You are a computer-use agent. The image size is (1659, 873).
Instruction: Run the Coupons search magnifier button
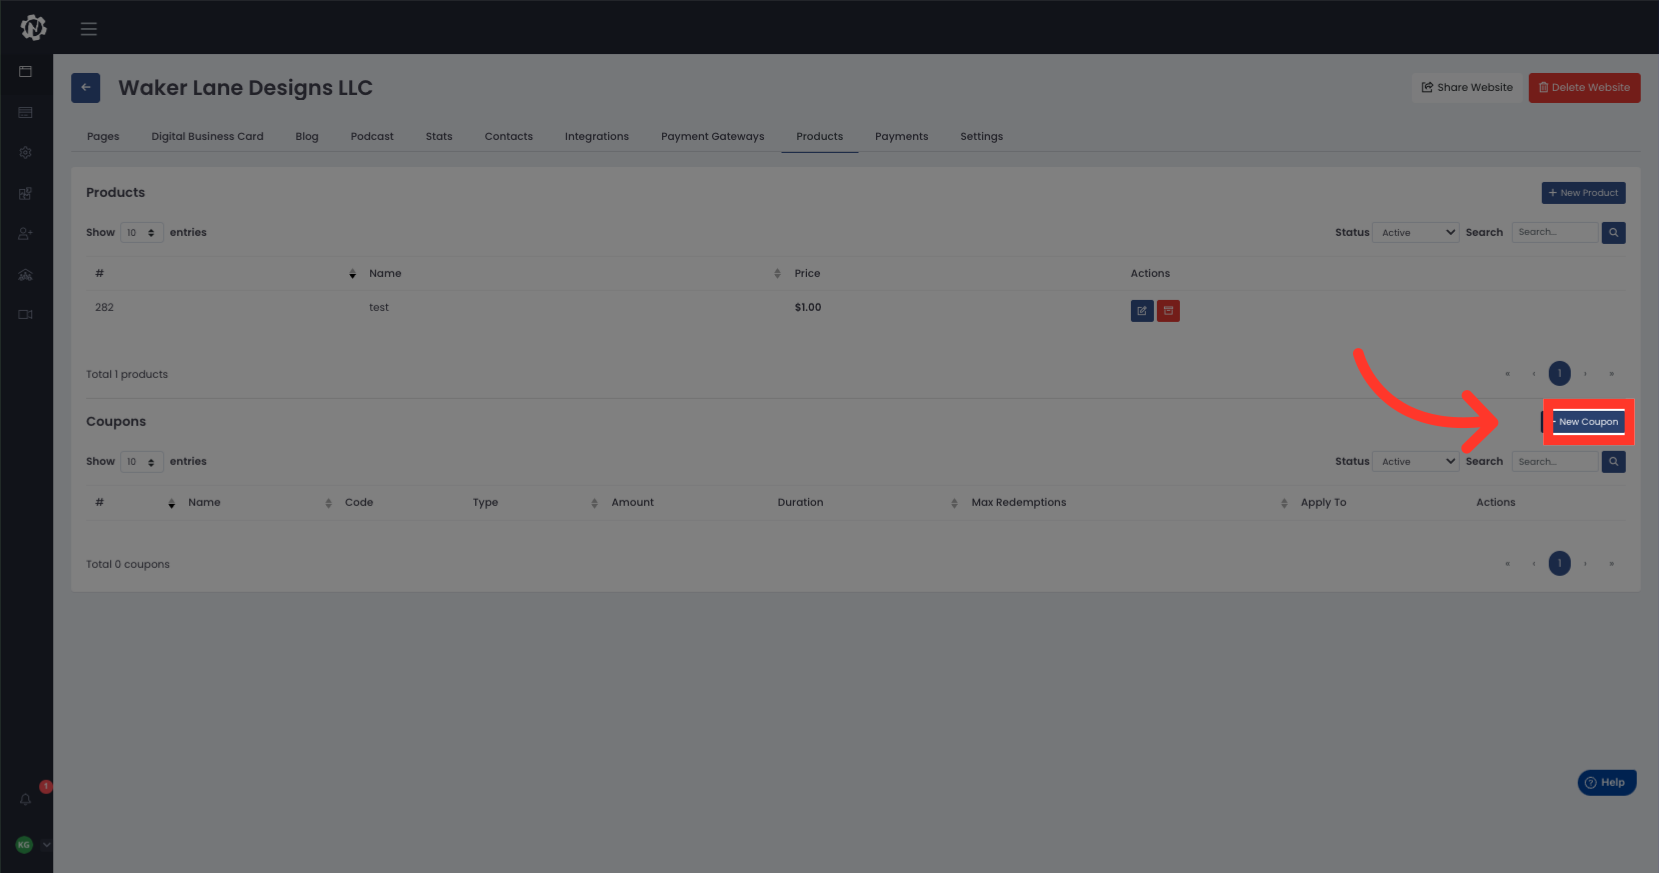pos(1613,462)
